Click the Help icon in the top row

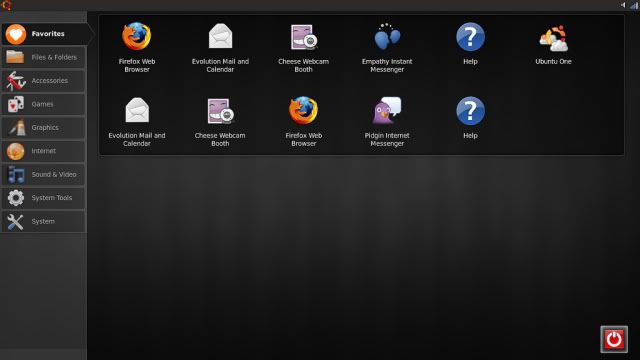tap(470, 44)
